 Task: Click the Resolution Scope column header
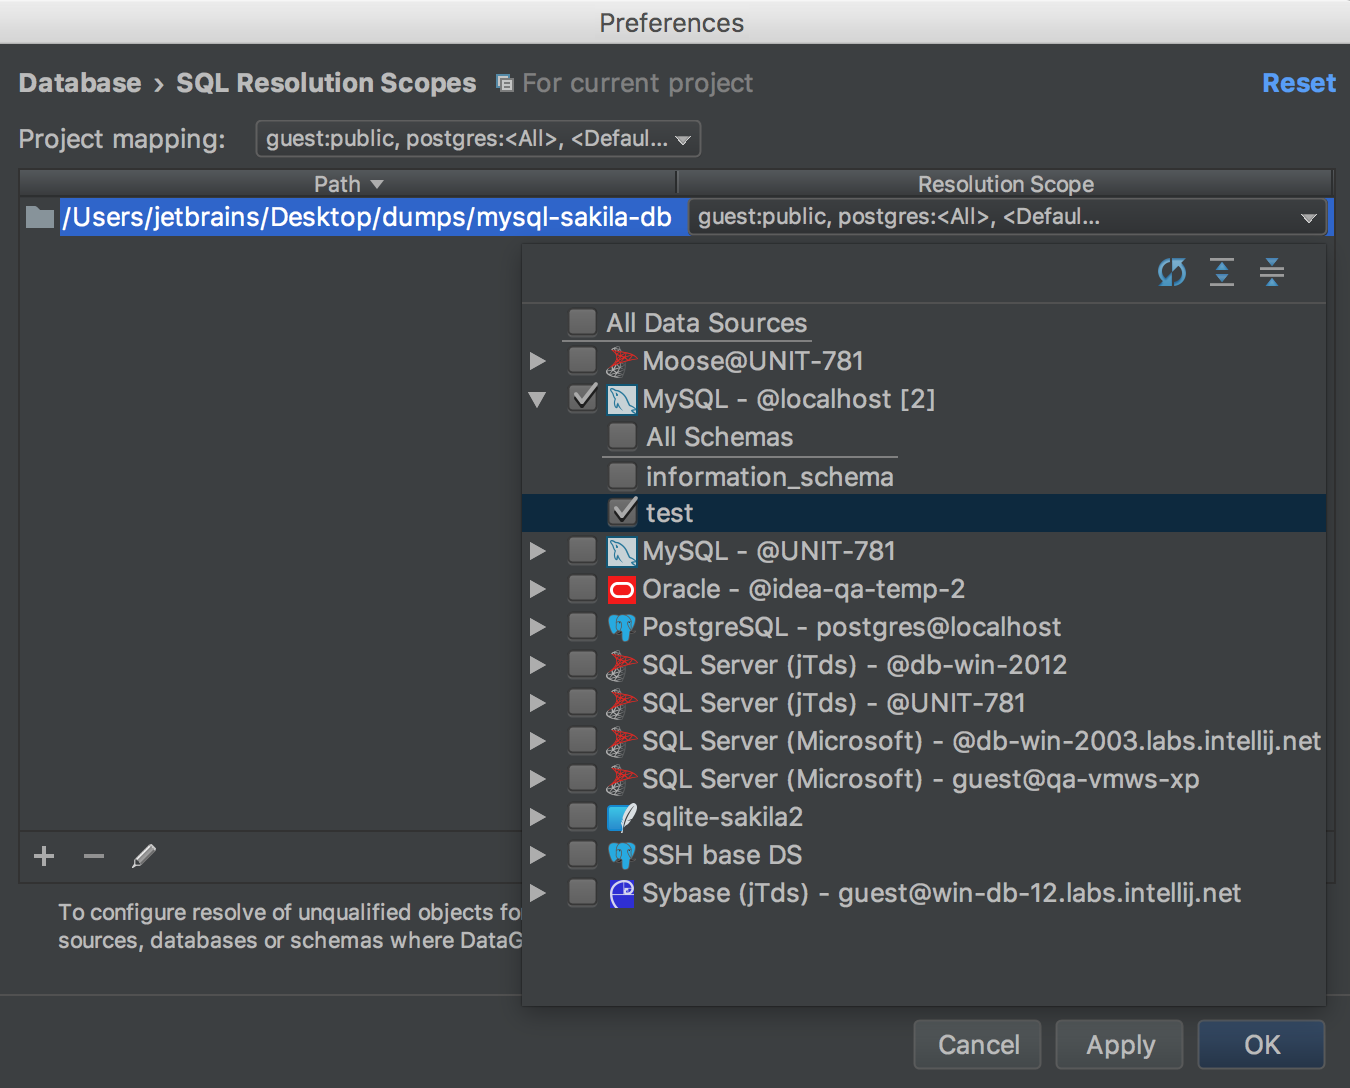point(1005,184)
